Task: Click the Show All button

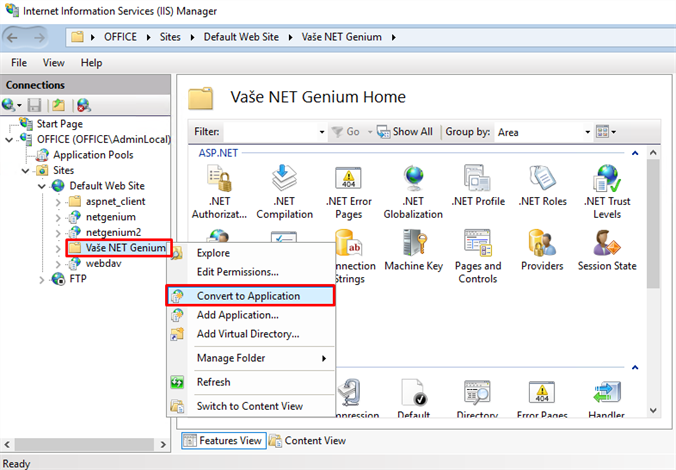Action: click(404, 132)
